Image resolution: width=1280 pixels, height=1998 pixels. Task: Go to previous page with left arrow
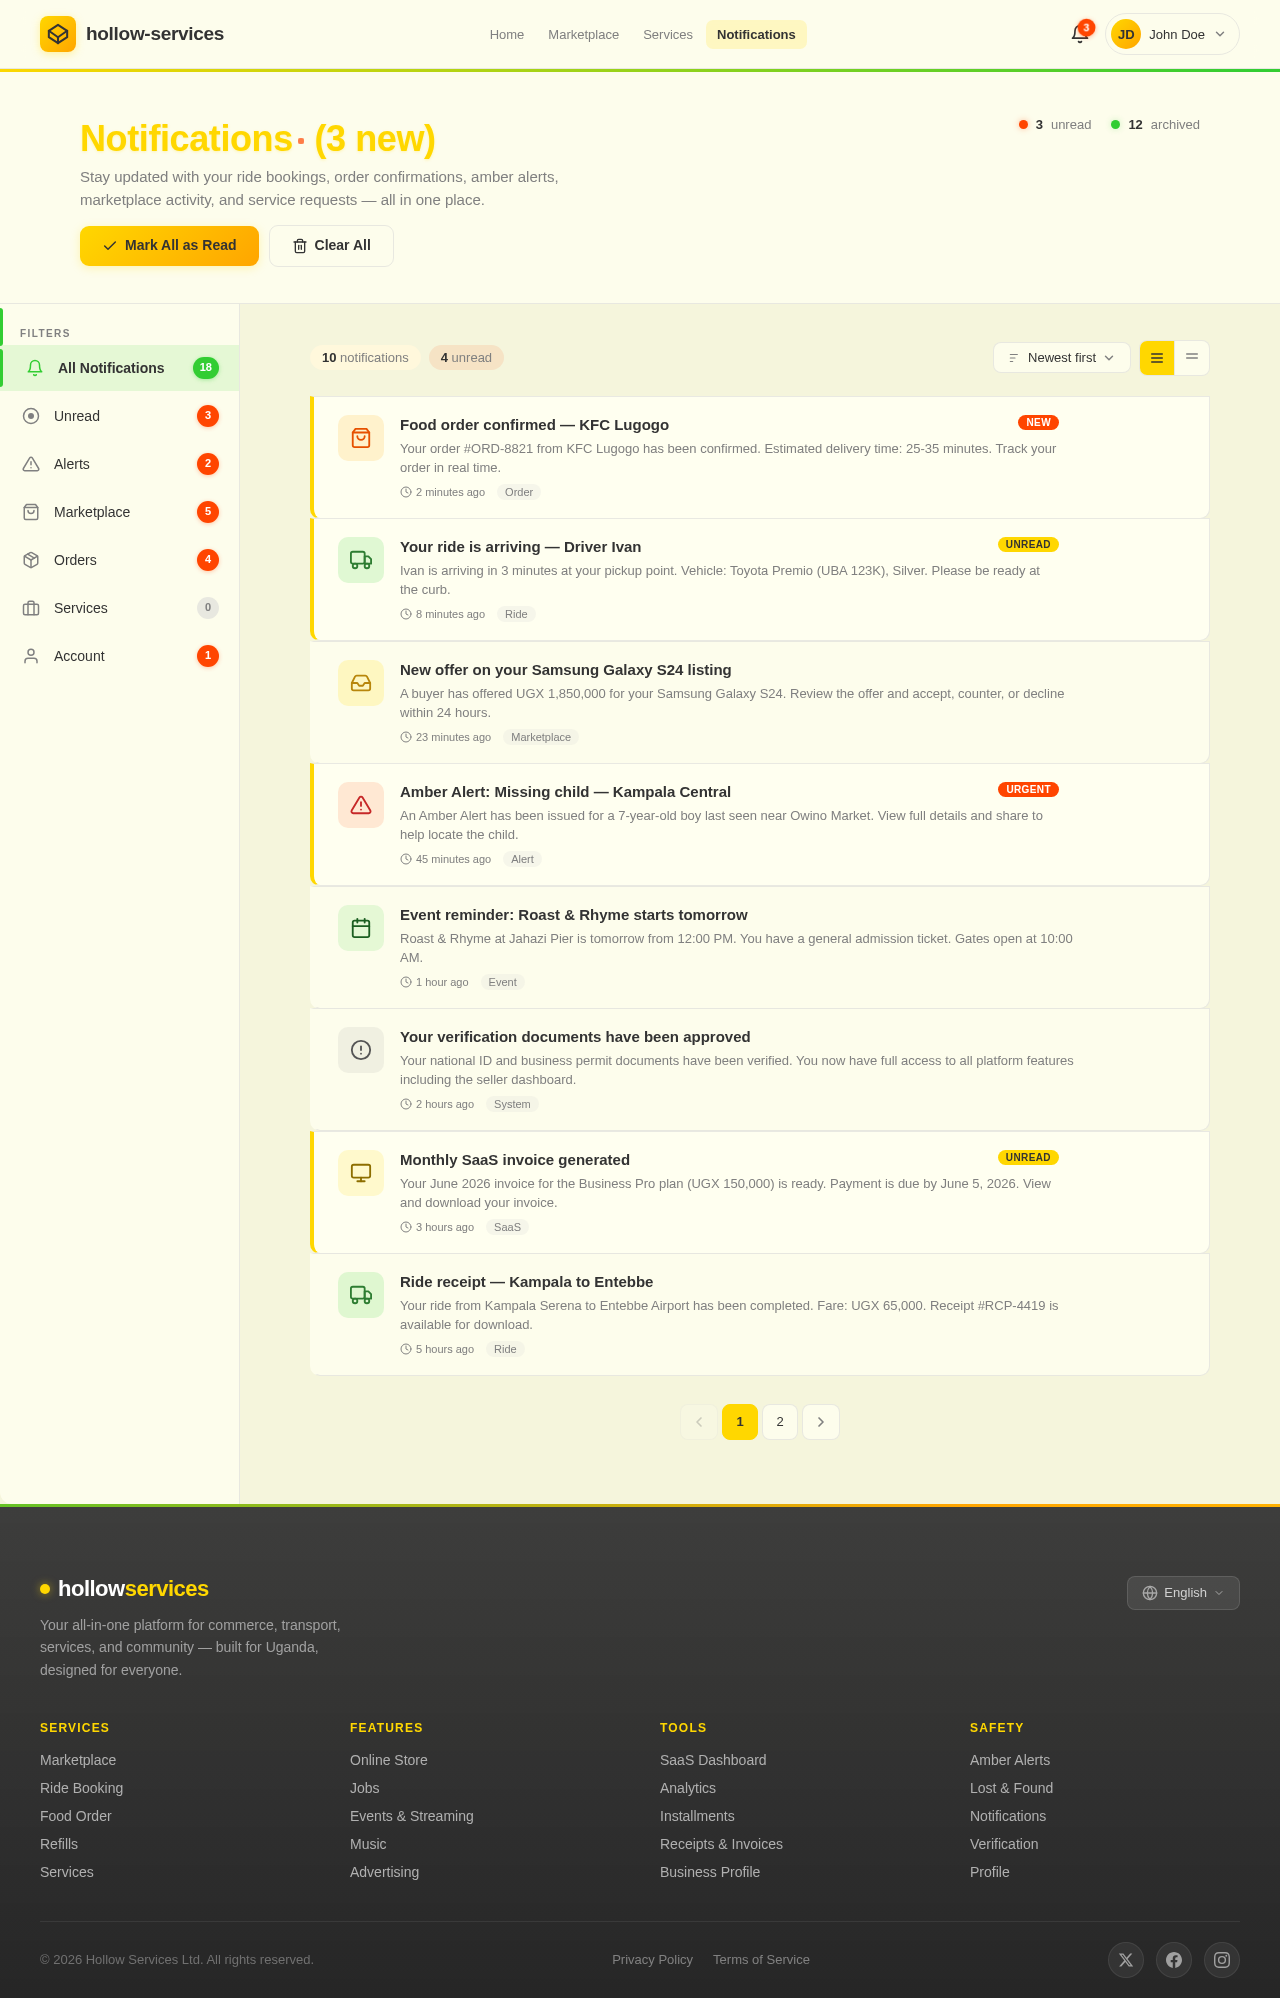[699, 1422]
